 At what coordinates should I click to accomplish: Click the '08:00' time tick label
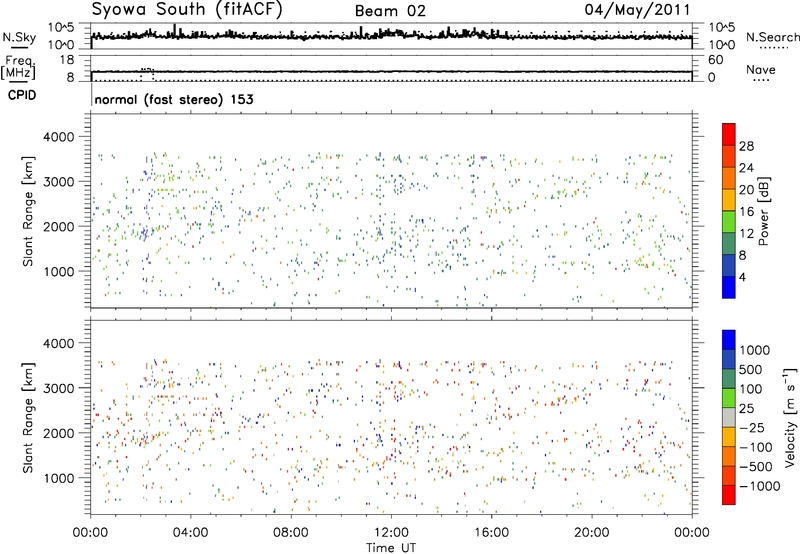pos(290,533)
